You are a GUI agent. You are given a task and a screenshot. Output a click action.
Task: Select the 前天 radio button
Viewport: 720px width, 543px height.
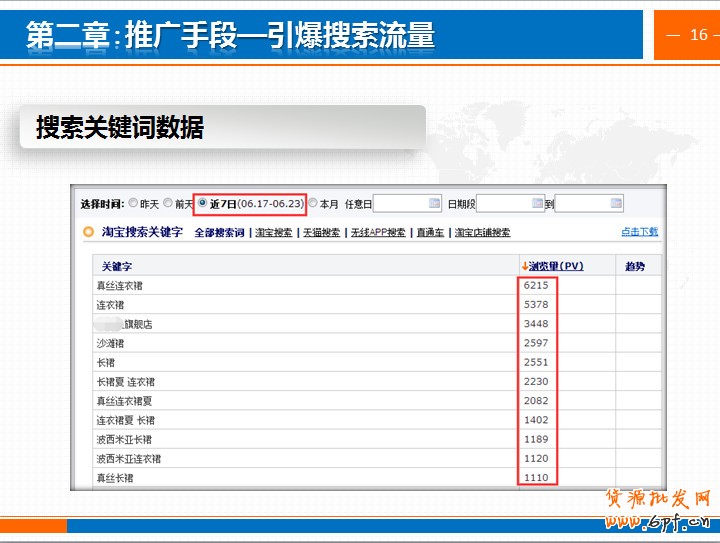pyautogui.click(x=168, y=203)
